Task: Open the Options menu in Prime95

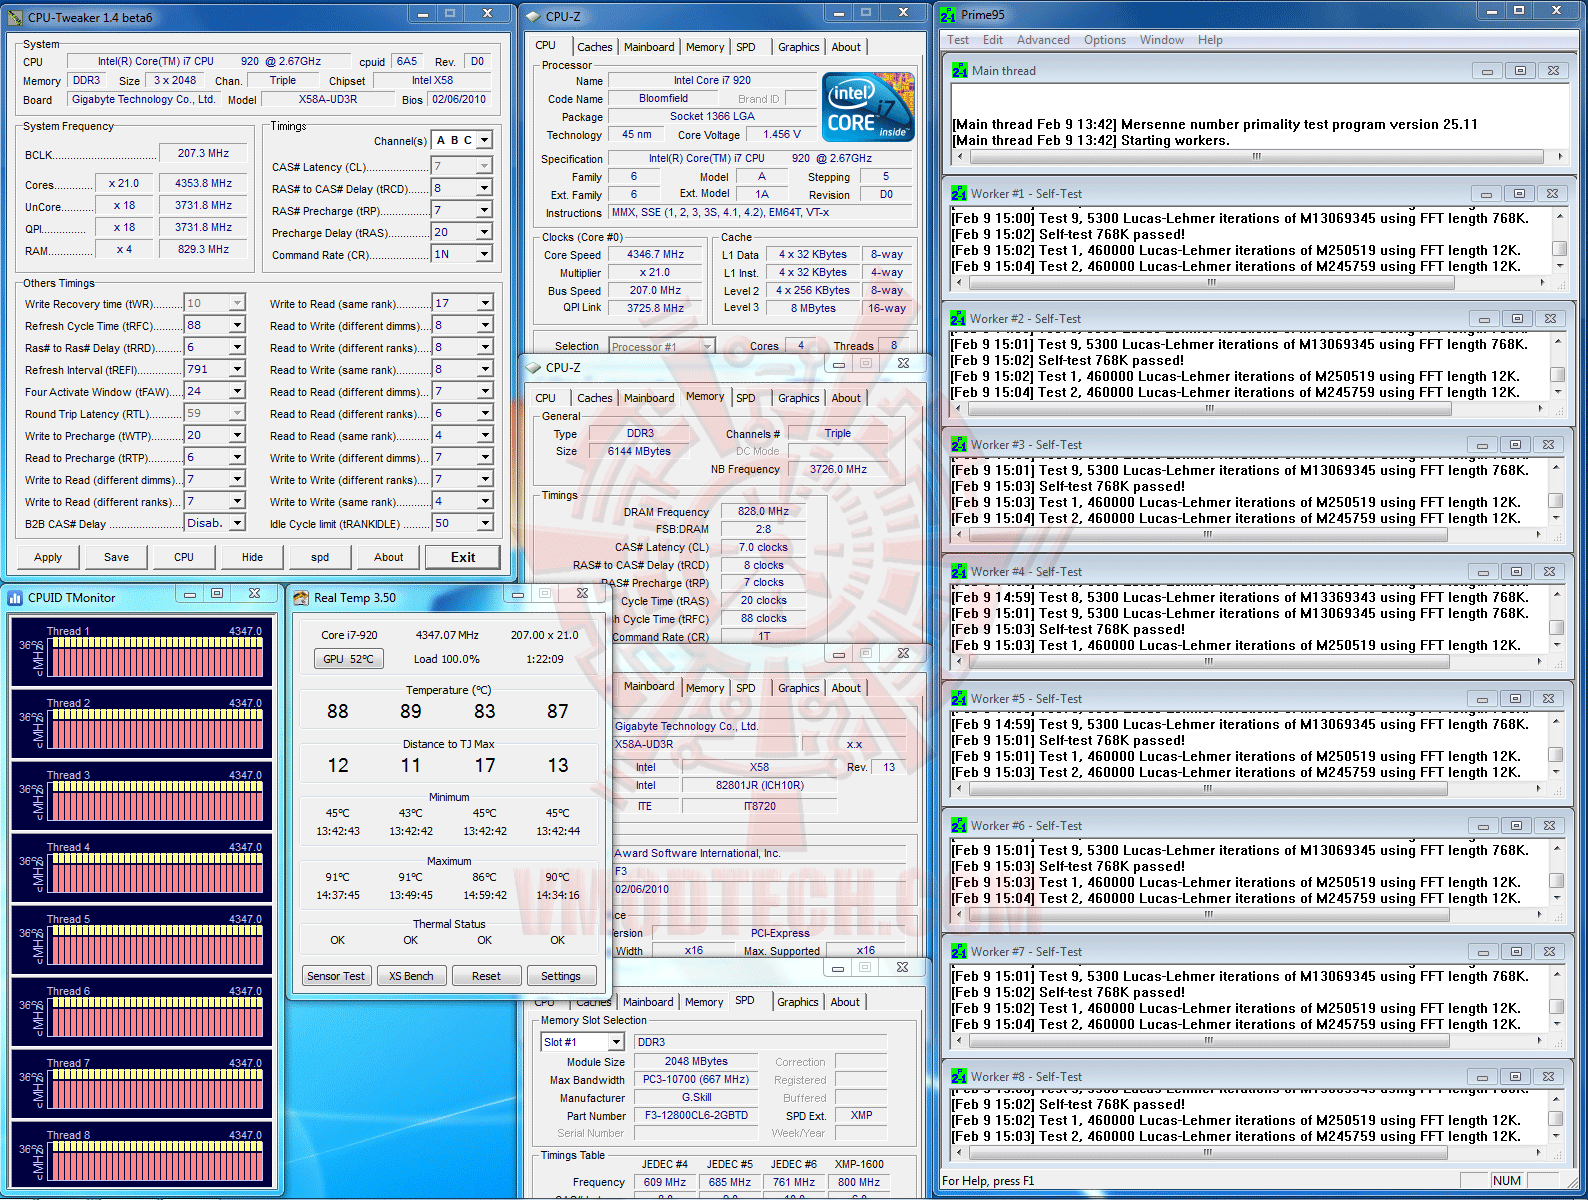Action: (1104, 40)
